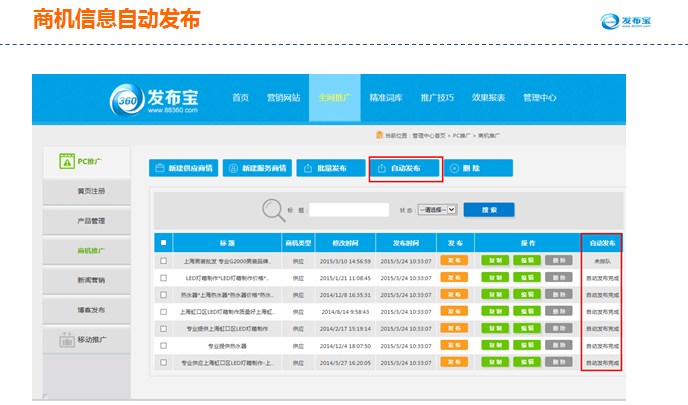Click orange 发布 button in first row
688x405 pixels.
point(454,260)
